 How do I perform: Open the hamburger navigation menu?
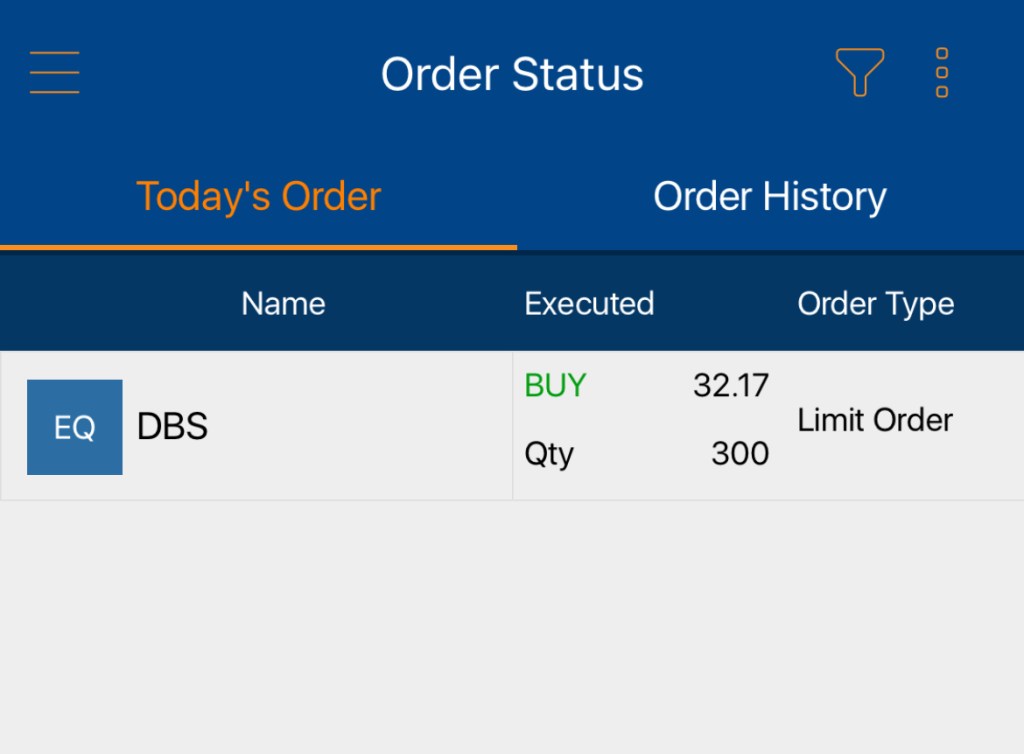[x=55, y=73]
